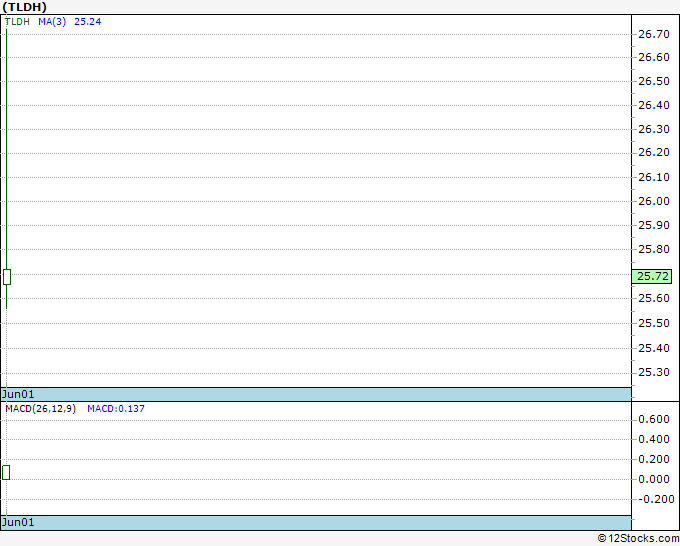Click the 12Stocks.com copyright text
This screenshot has height=546, width=680.
638,539
